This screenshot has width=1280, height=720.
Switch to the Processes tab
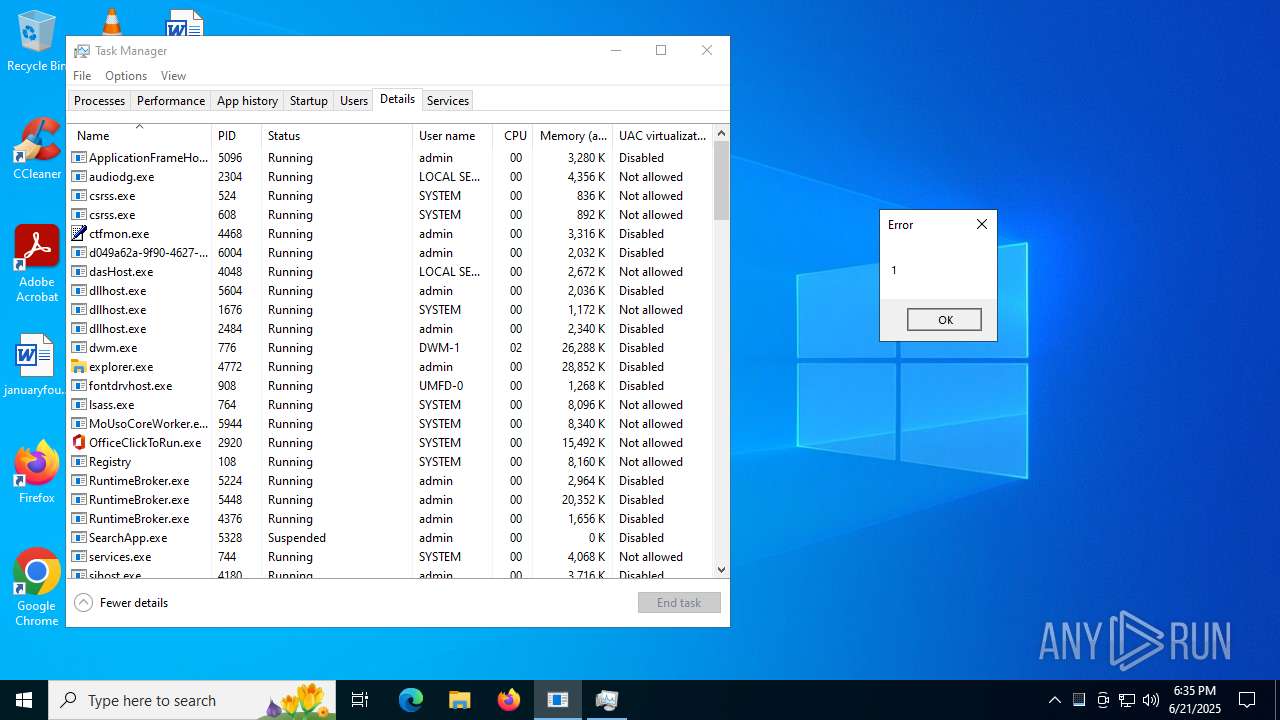[99, 101]
